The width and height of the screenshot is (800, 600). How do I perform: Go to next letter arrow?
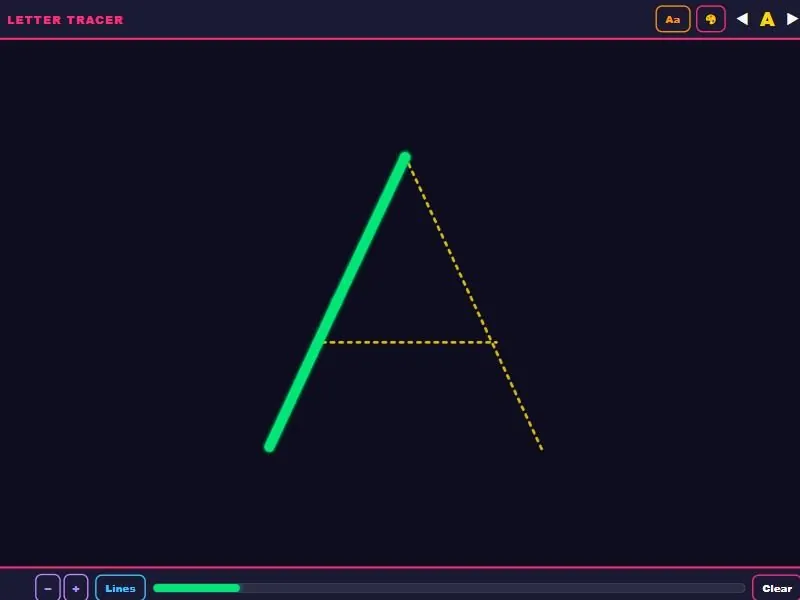click(792, 19)
